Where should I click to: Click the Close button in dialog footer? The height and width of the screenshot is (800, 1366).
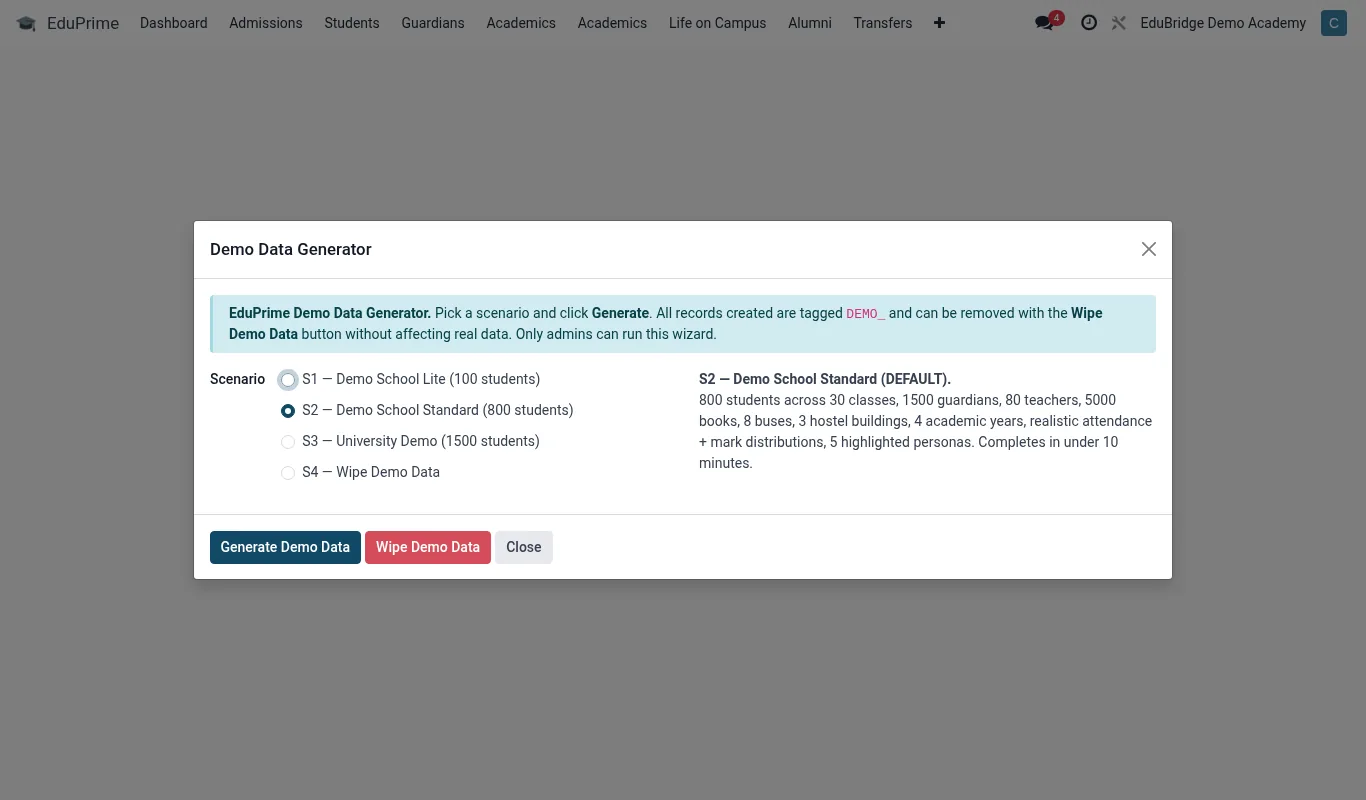pyautogui.click(x=524, y=547)
